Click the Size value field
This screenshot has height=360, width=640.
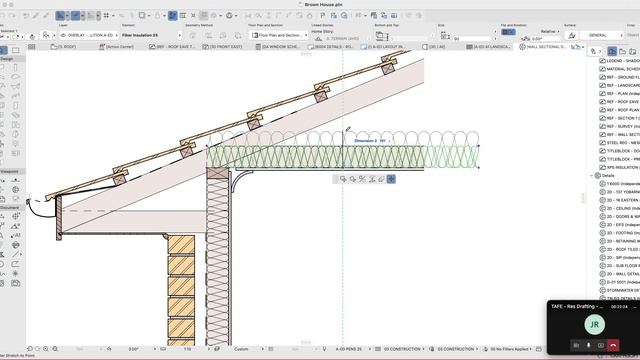[x=472, y=39]
